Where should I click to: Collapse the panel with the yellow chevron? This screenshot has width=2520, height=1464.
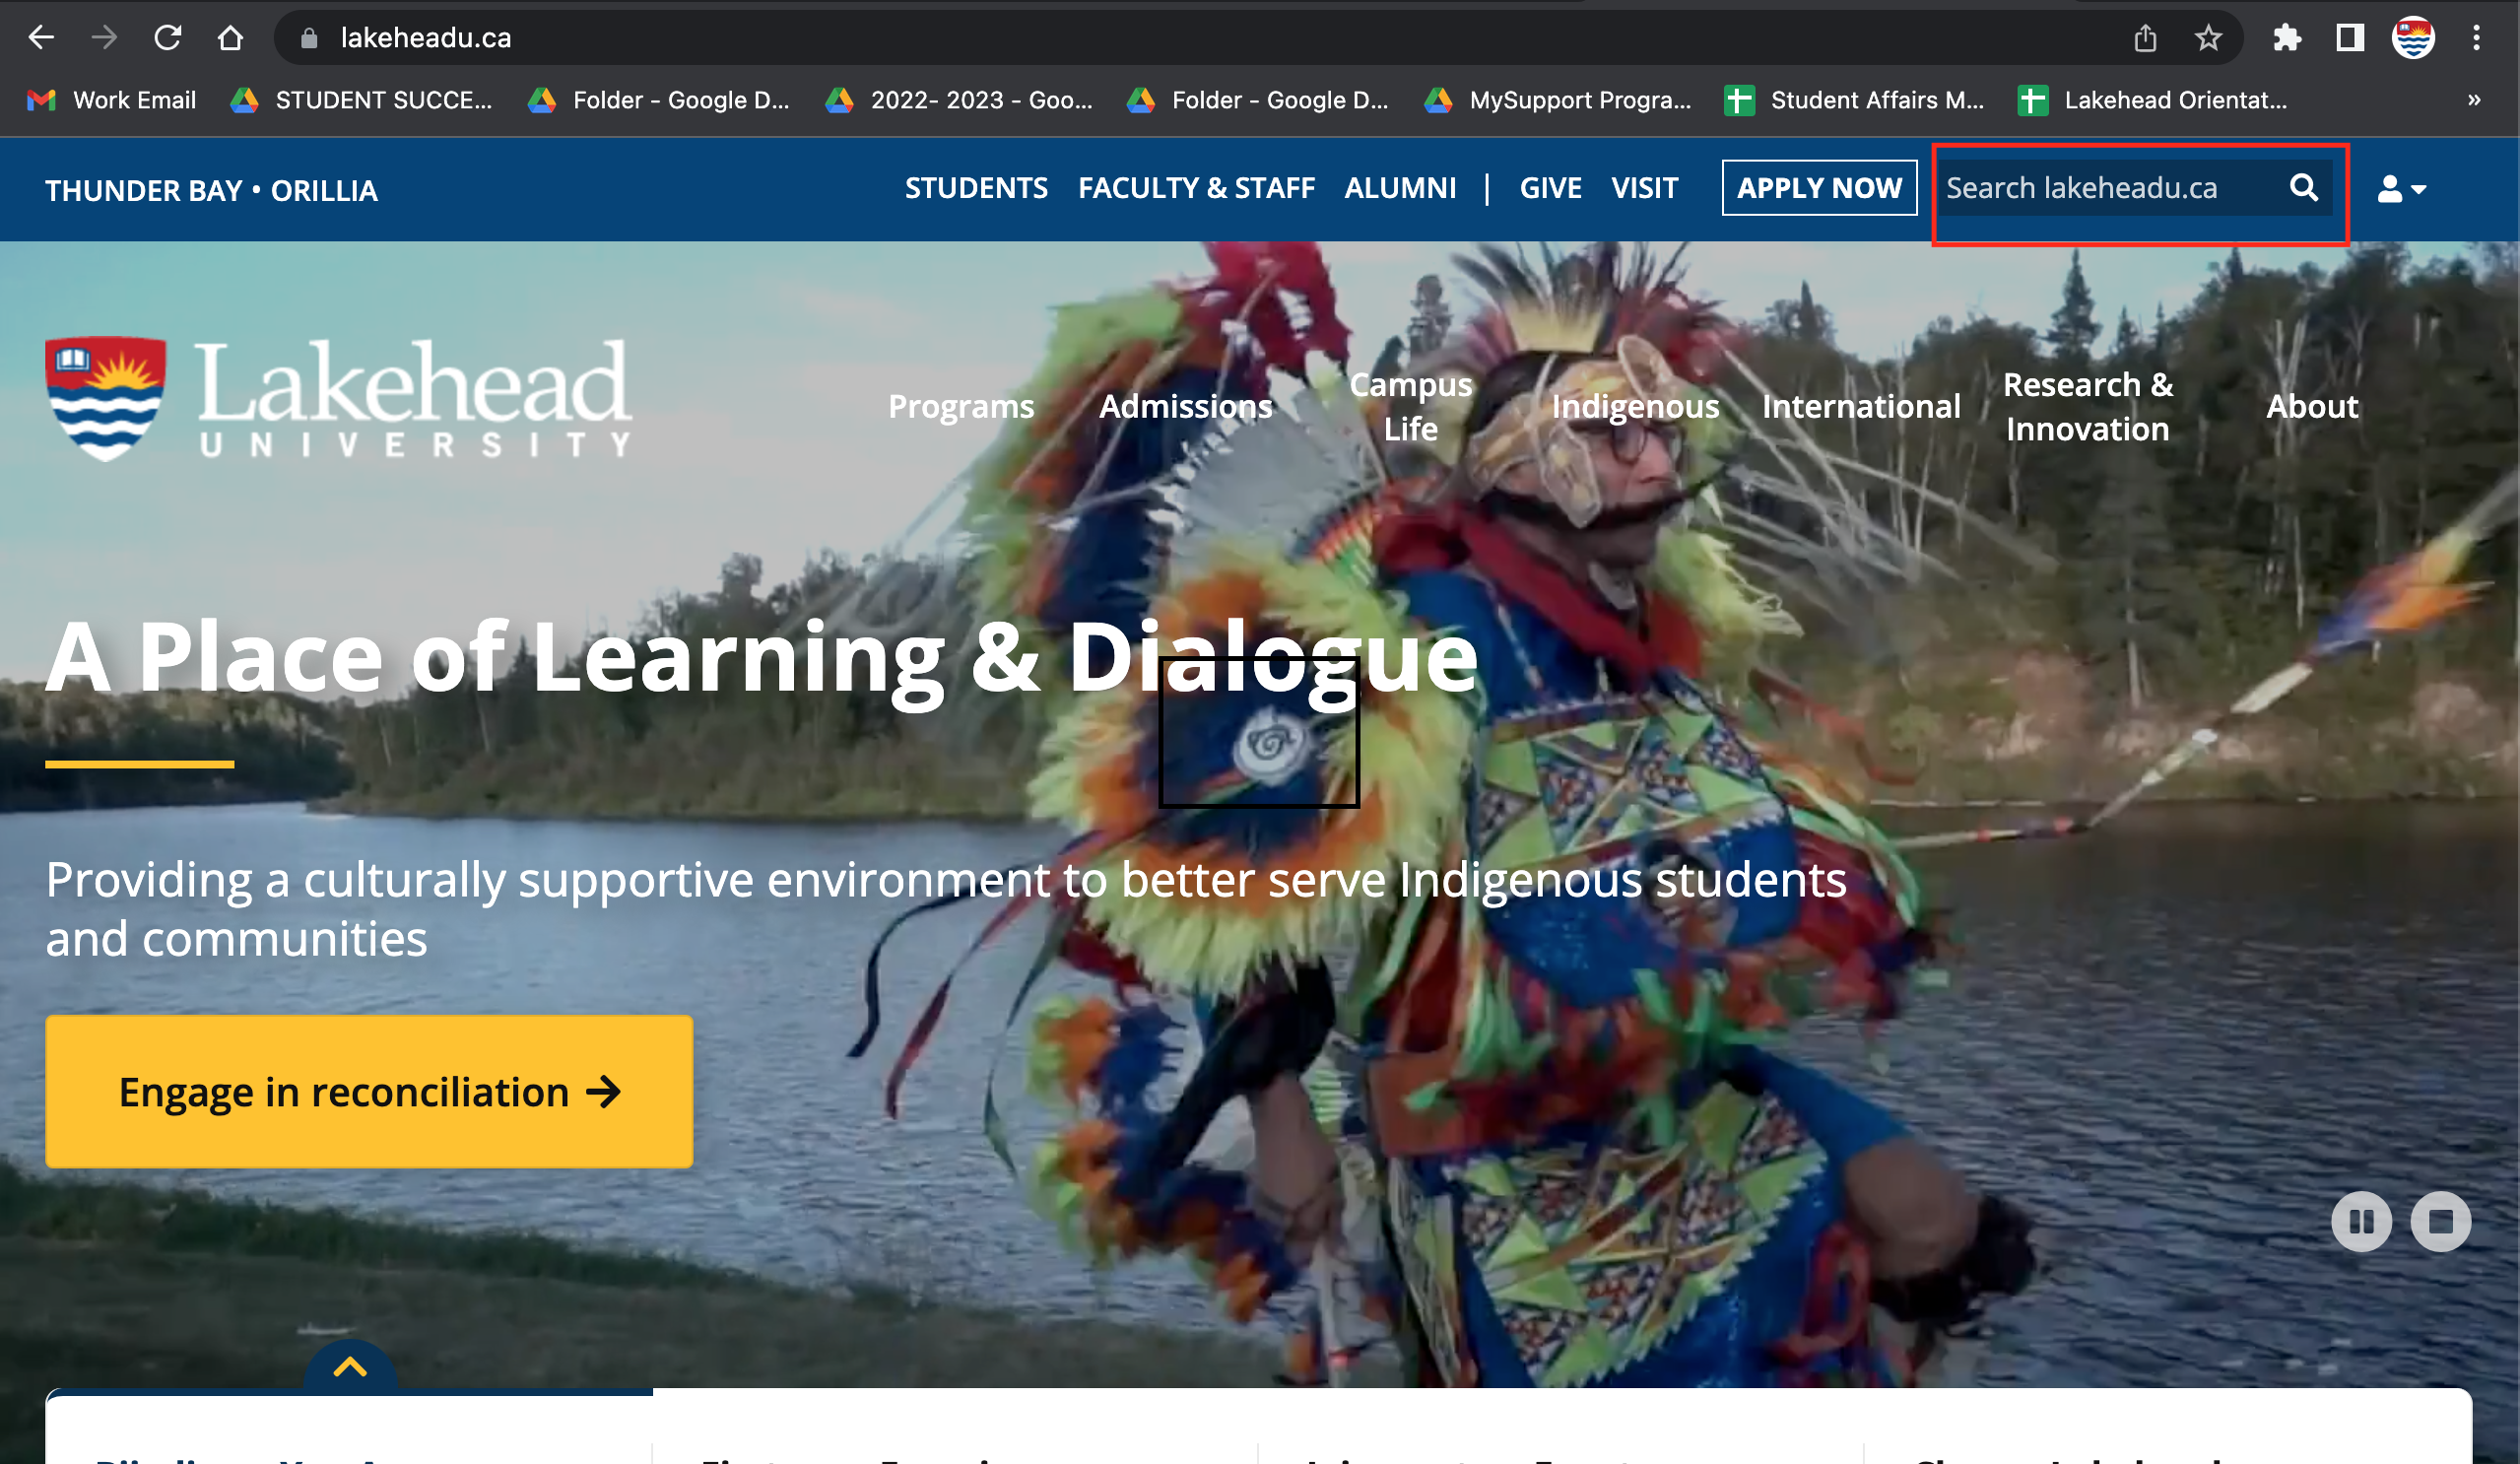point(350,1367)
